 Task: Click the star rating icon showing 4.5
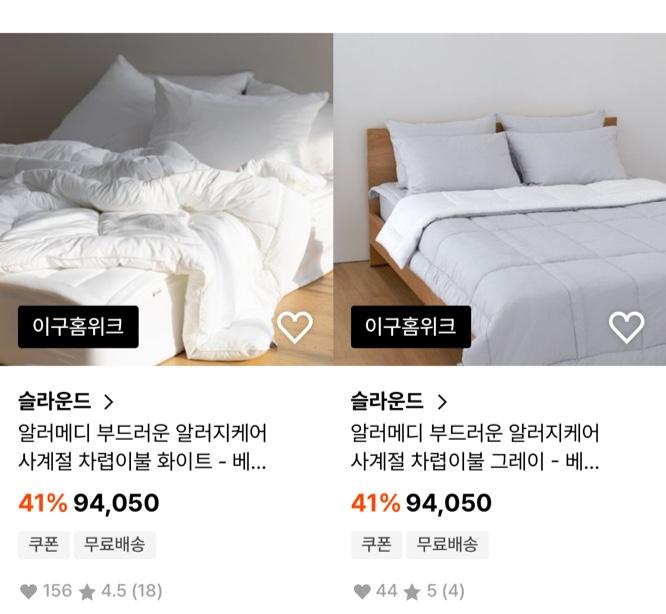(87, 591)
